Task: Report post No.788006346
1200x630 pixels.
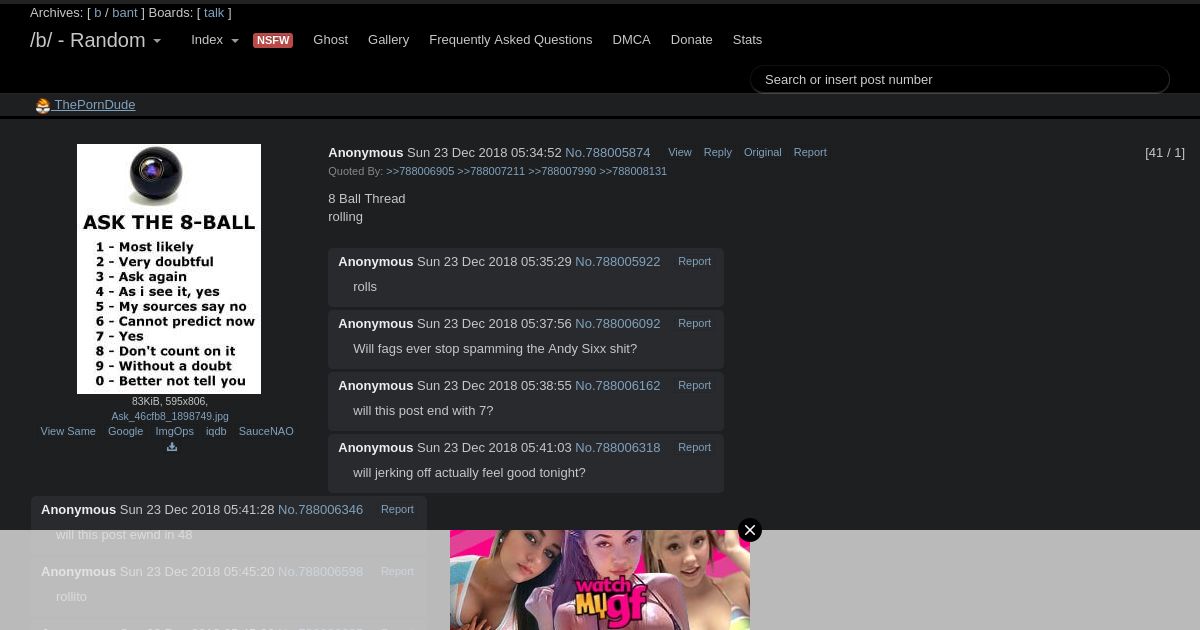Action: (x=397, y=509)
